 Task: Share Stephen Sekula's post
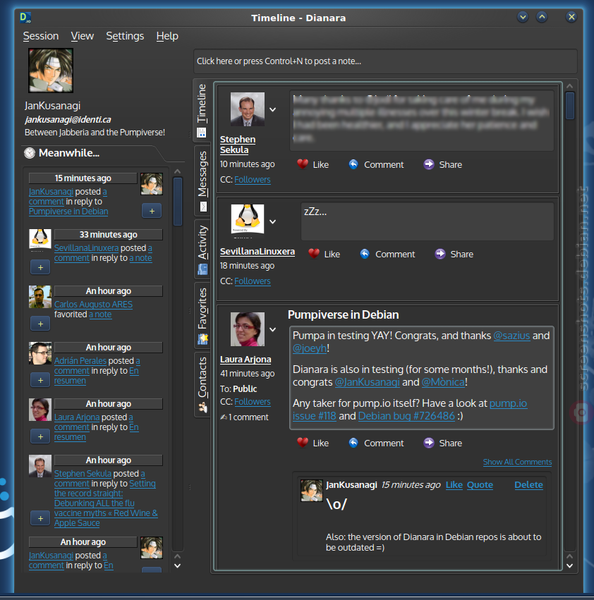[x=443, y=165]
